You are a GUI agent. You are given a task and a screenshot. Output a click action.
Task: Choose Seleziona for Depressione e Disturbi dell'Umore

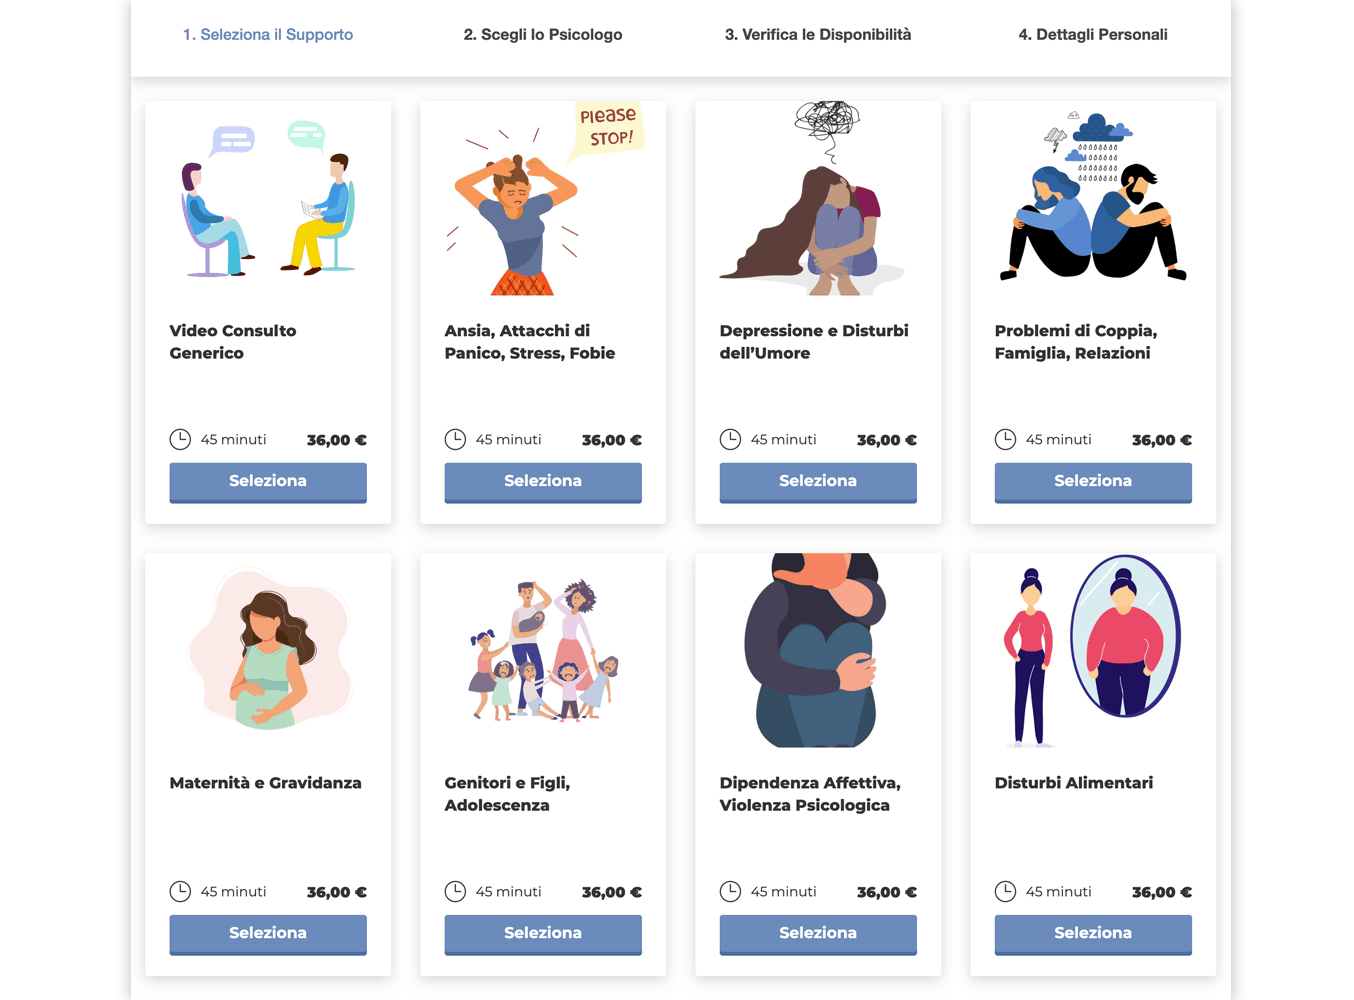pos(818,482)
